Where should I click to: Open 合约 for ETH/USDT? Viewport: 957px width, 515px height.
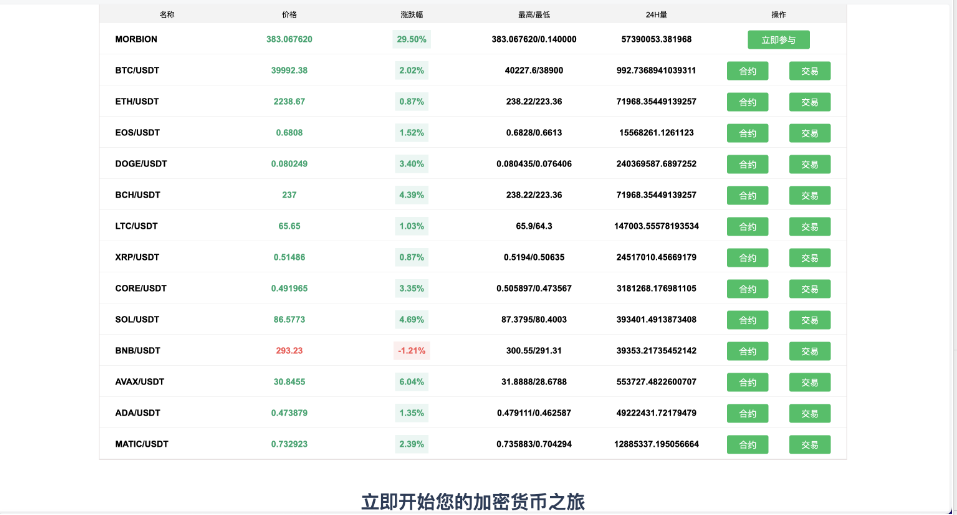[747, 102]
